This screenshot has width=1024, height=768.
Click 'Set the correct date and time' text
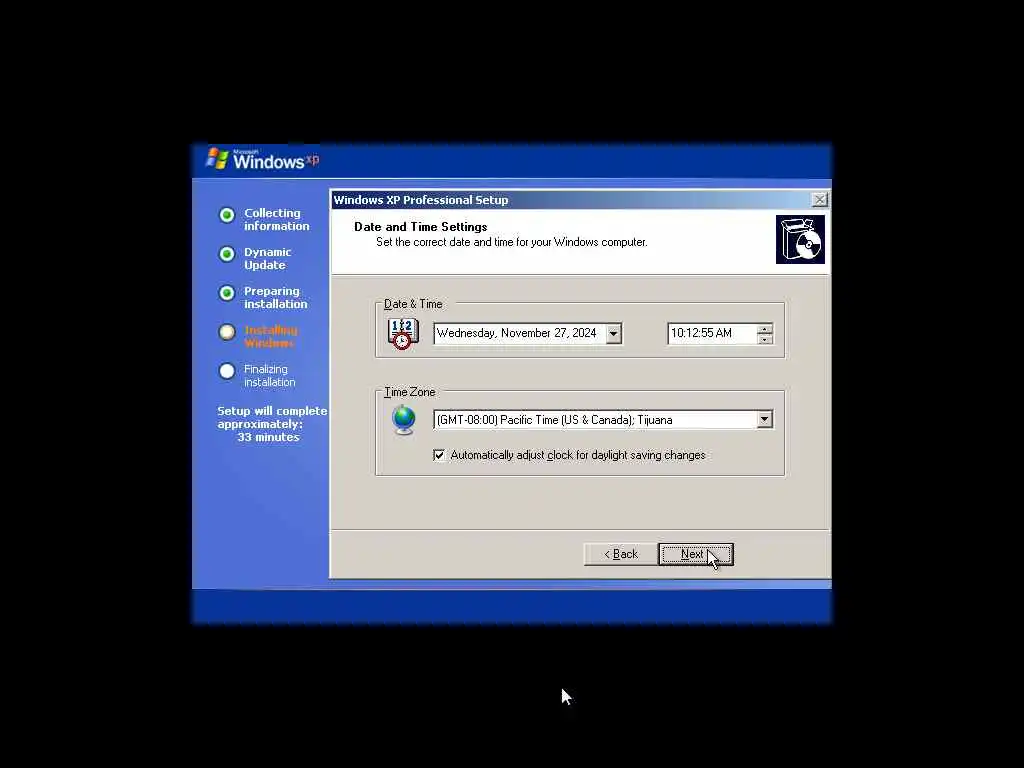[x=511, y=242]
